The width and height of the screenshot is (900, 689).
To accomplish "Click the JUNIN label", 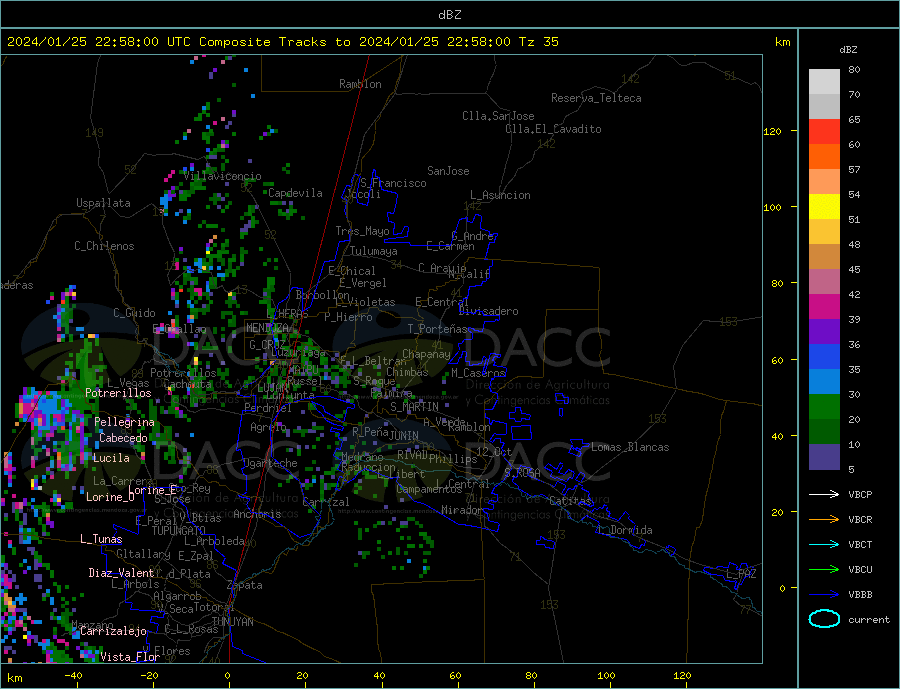I will coord(404,436).
